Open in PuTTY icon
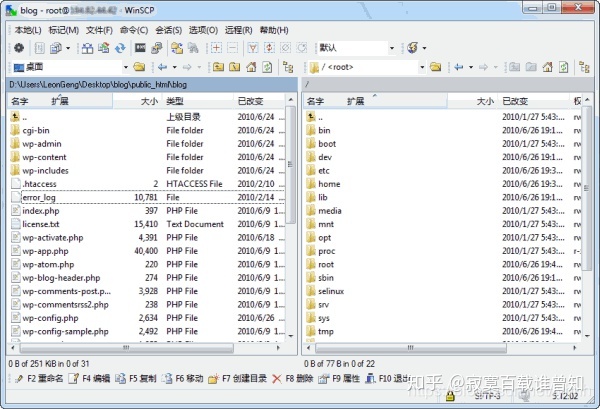The width and height of the screenshot is (600, 409). [157, 48]
